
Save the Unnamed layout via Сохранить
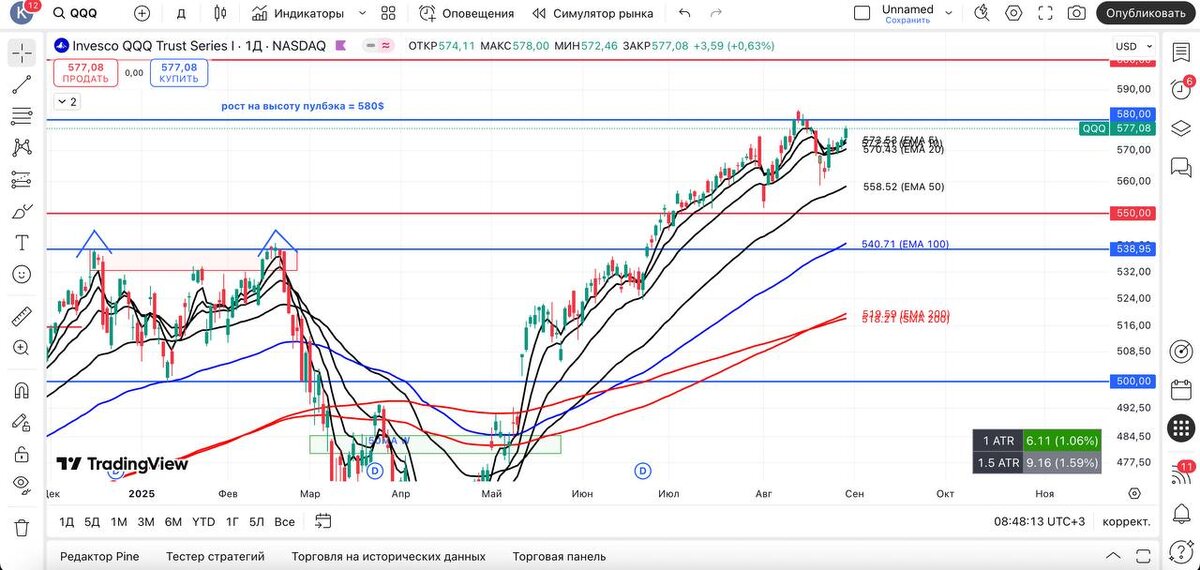click(x=908, y=20)
